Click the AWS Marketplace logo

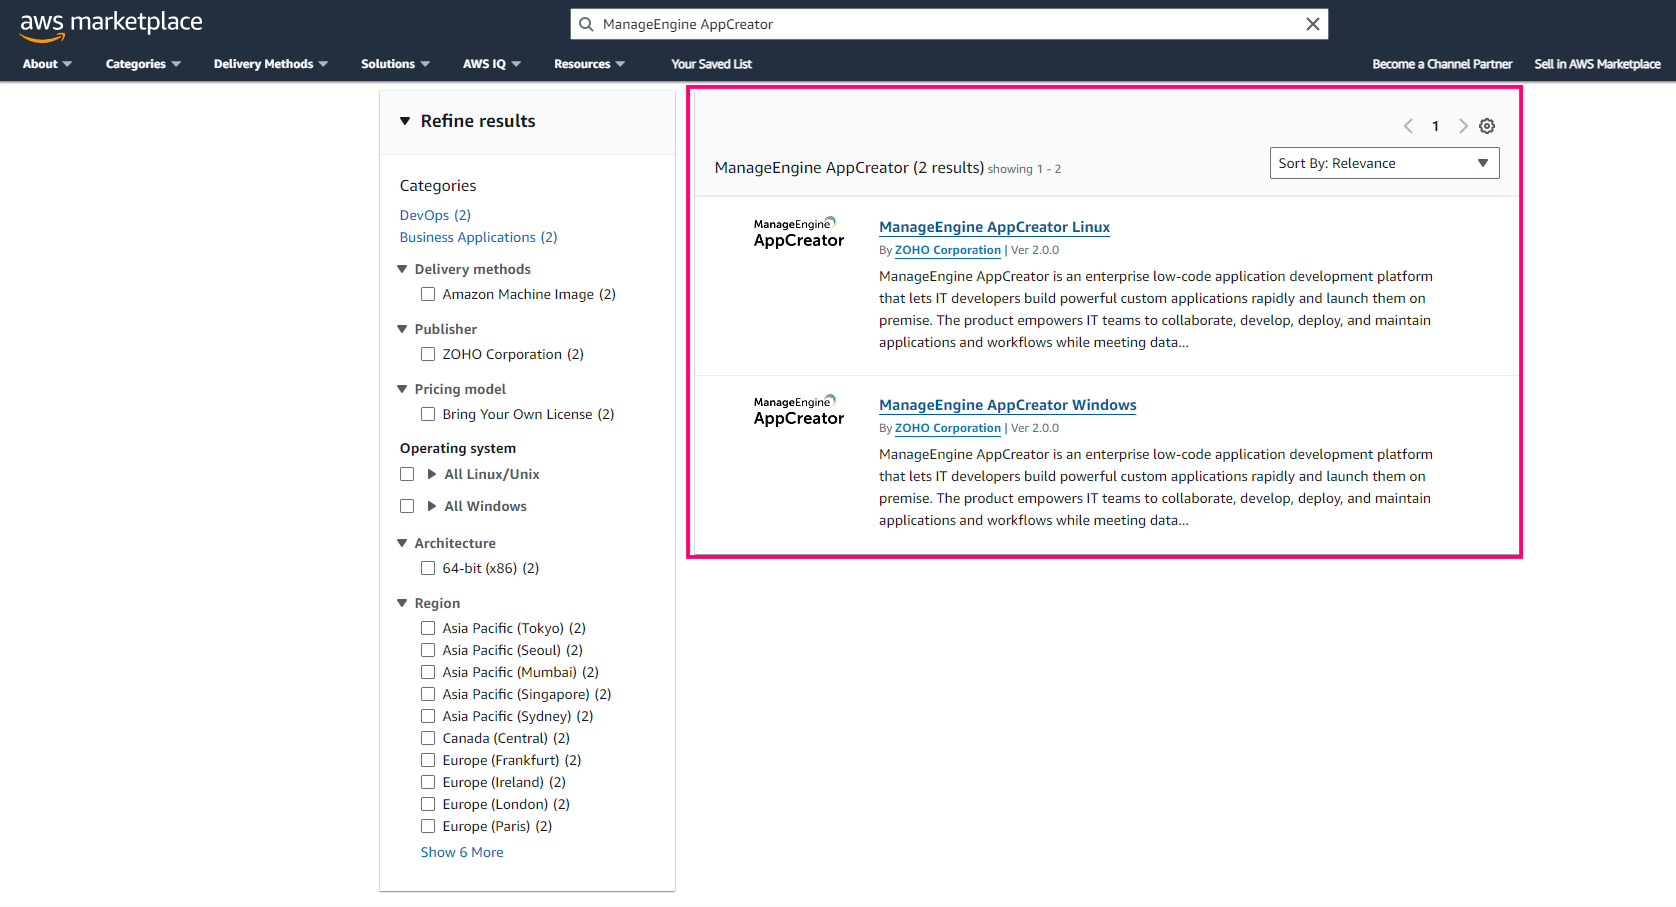click(111, 25)
